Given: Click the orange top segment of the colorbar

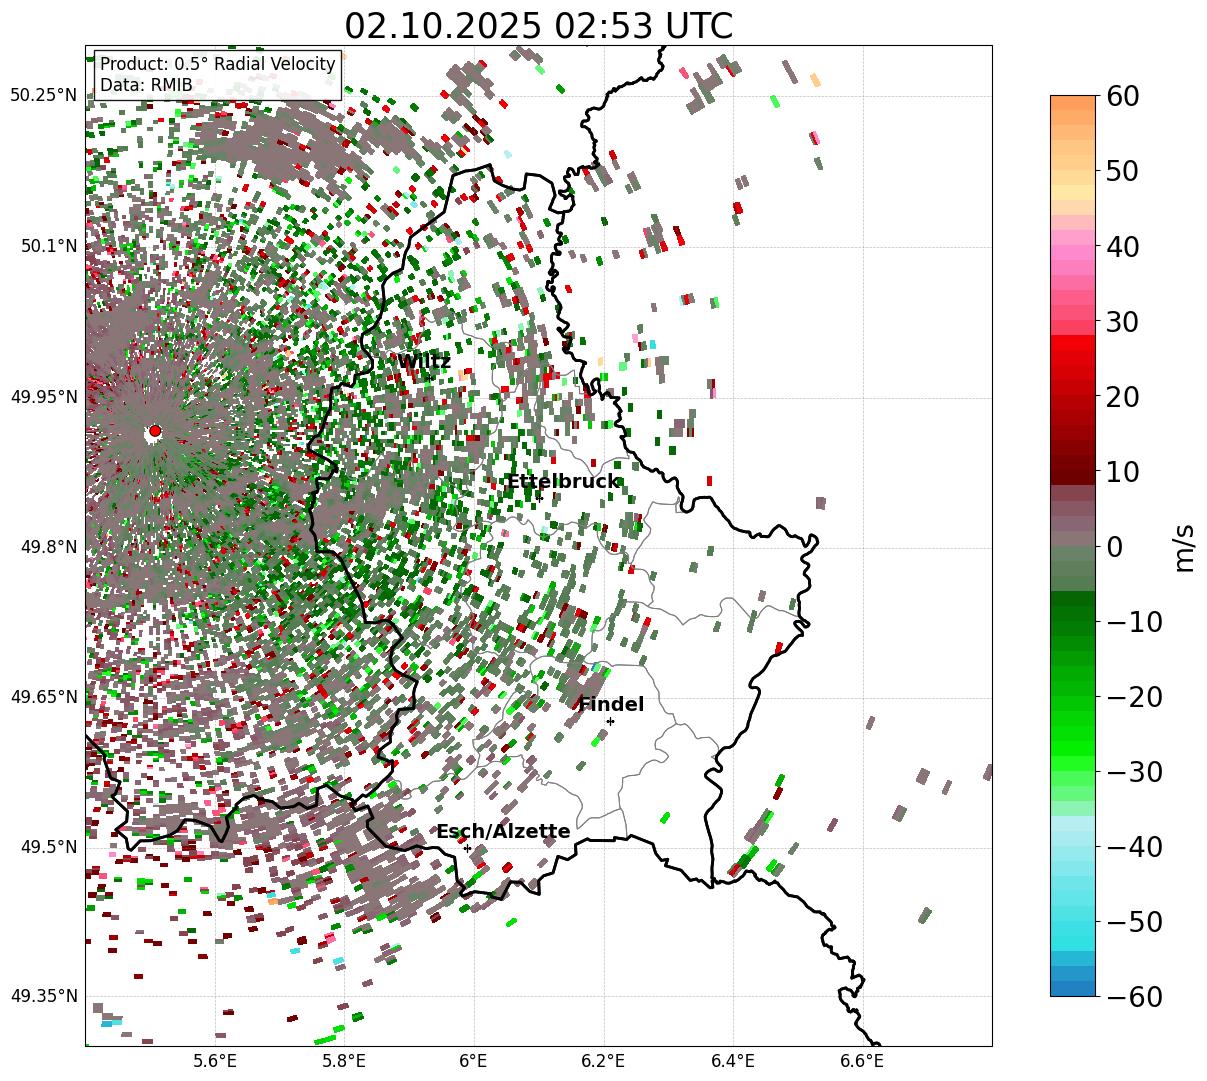Looking at the screenshot, I should 1073,103.
